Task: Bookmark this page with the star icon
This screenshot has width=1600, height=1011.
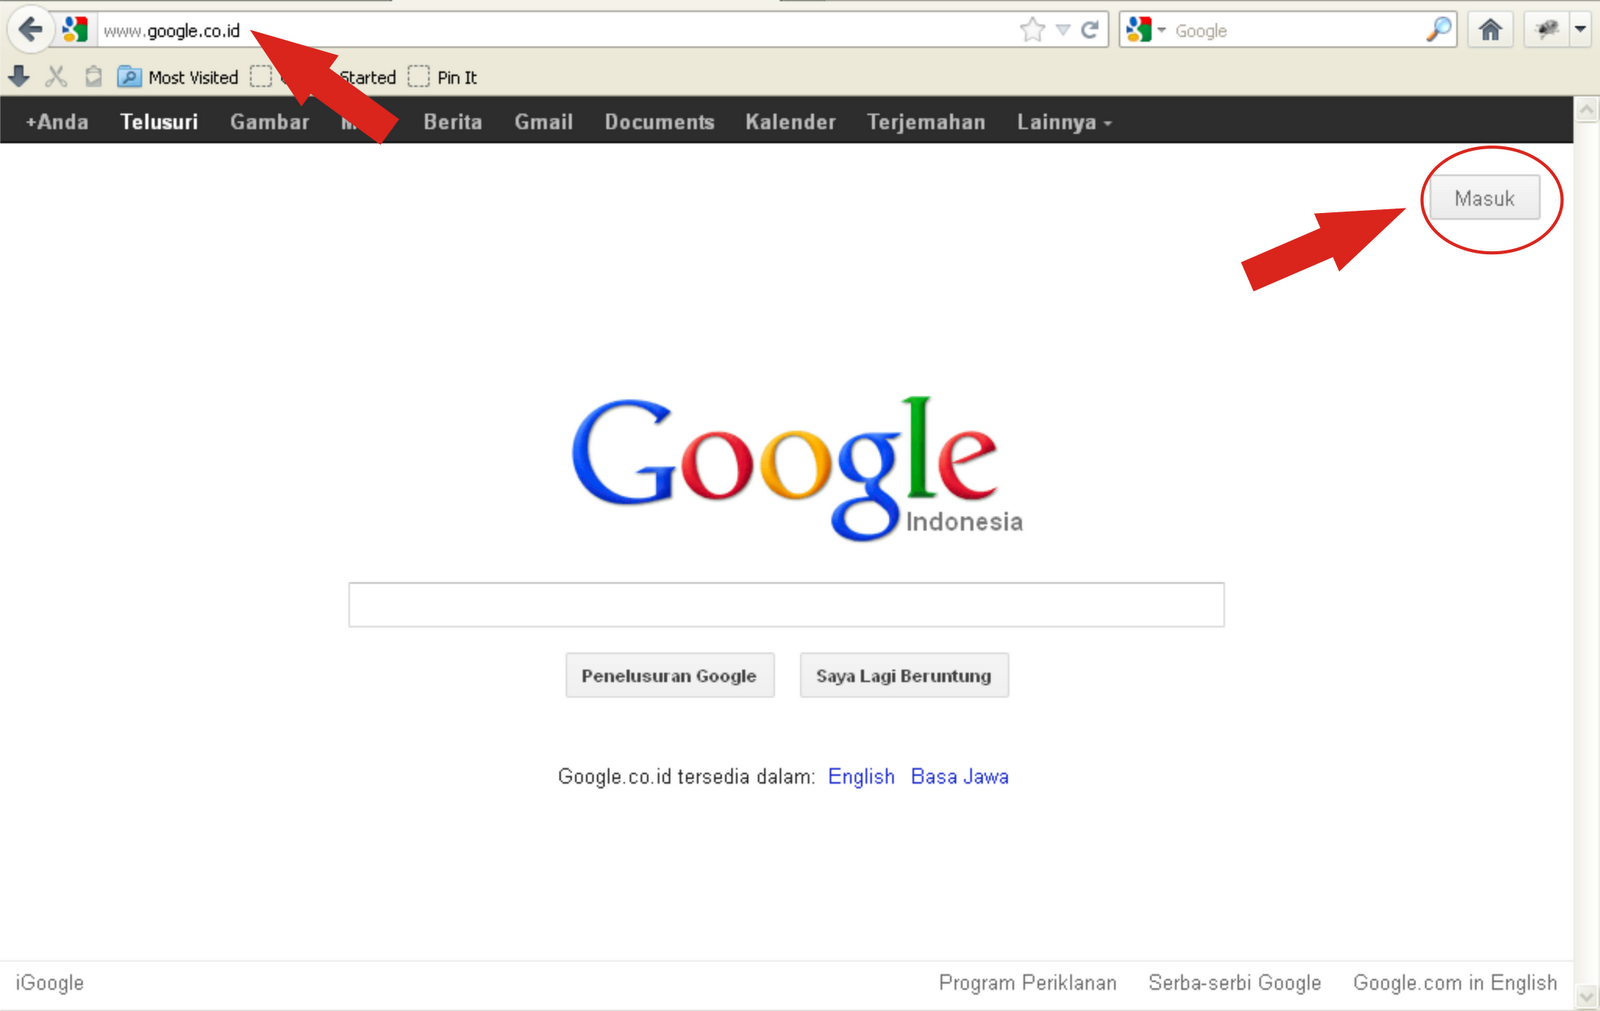Action: 1033,30
